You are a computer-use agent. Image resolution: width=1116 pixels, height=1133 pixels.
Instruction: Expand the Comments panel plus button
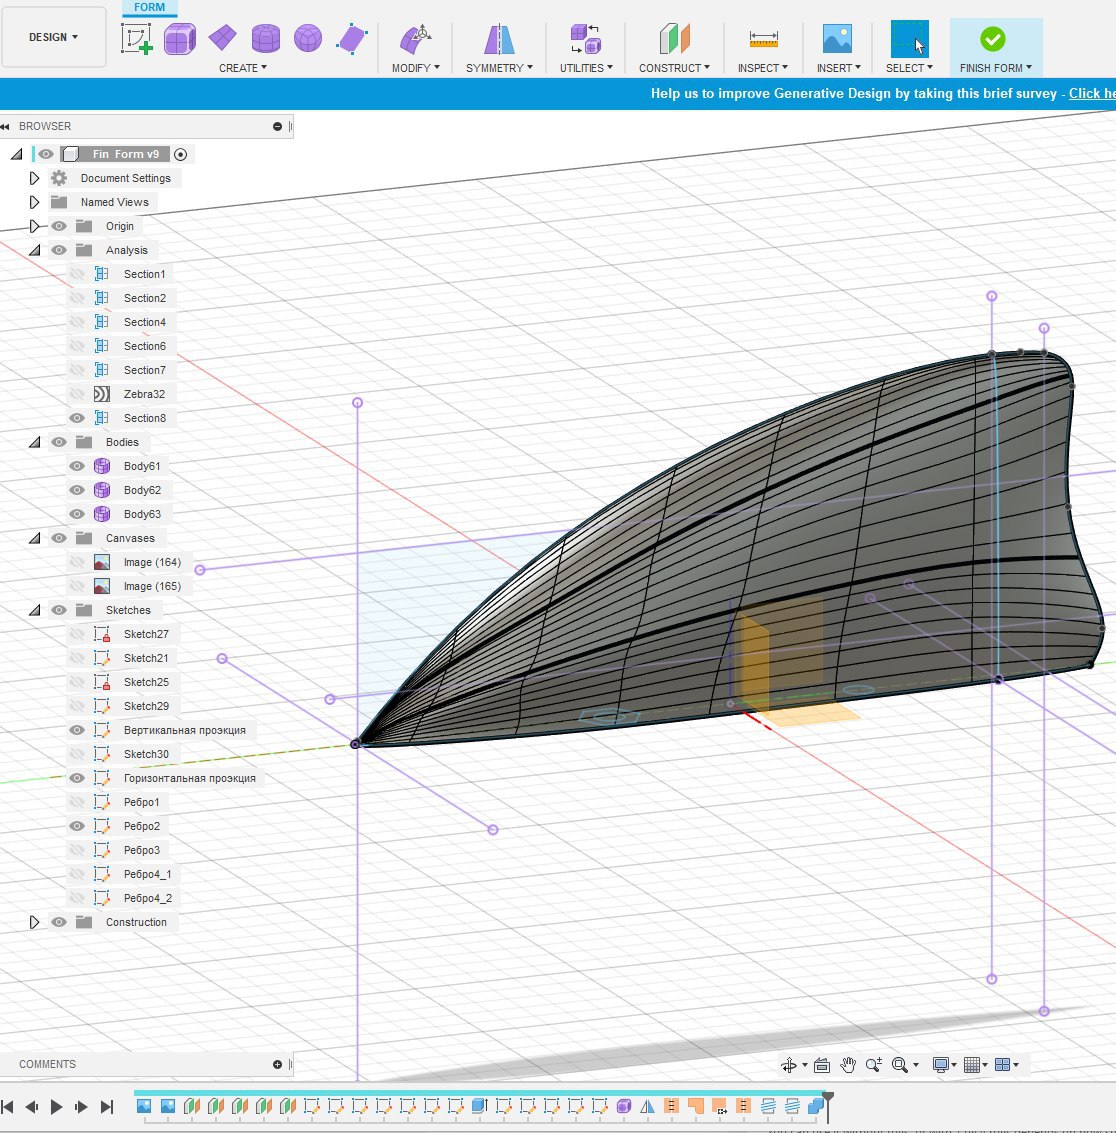277,1064
